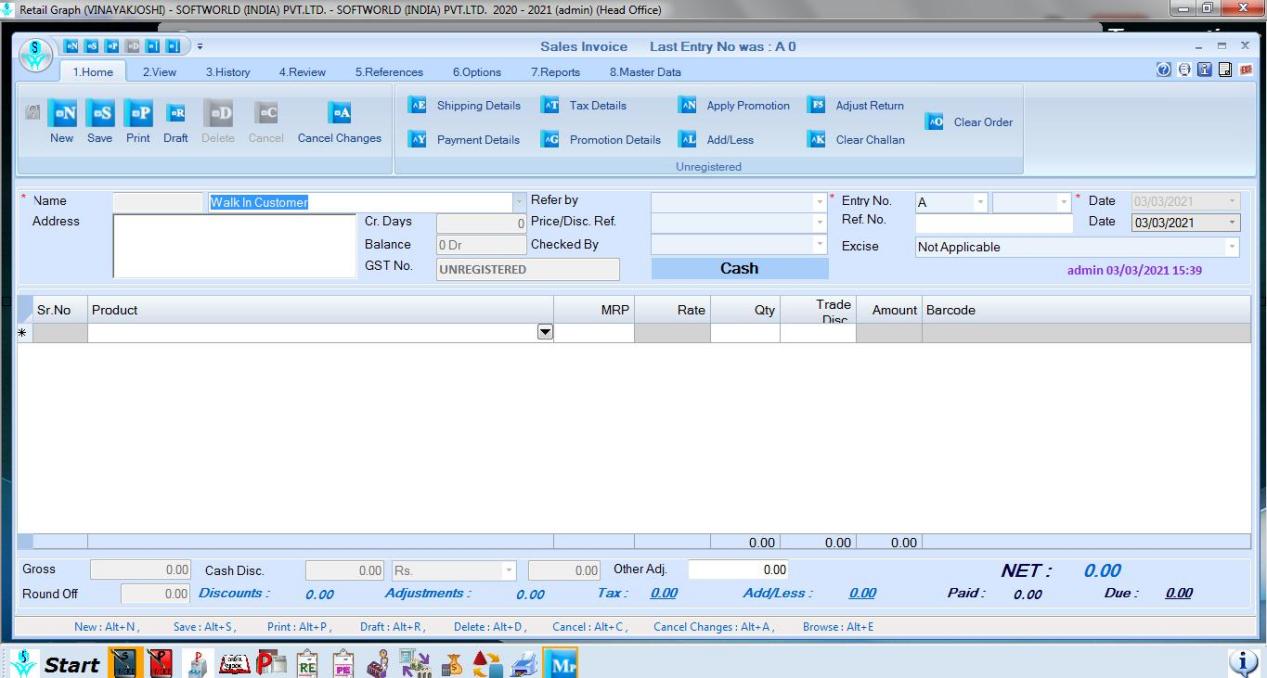Click the Tax amount 0.00 link
This screenshot has height=678, width=1267.
point(664,593)
